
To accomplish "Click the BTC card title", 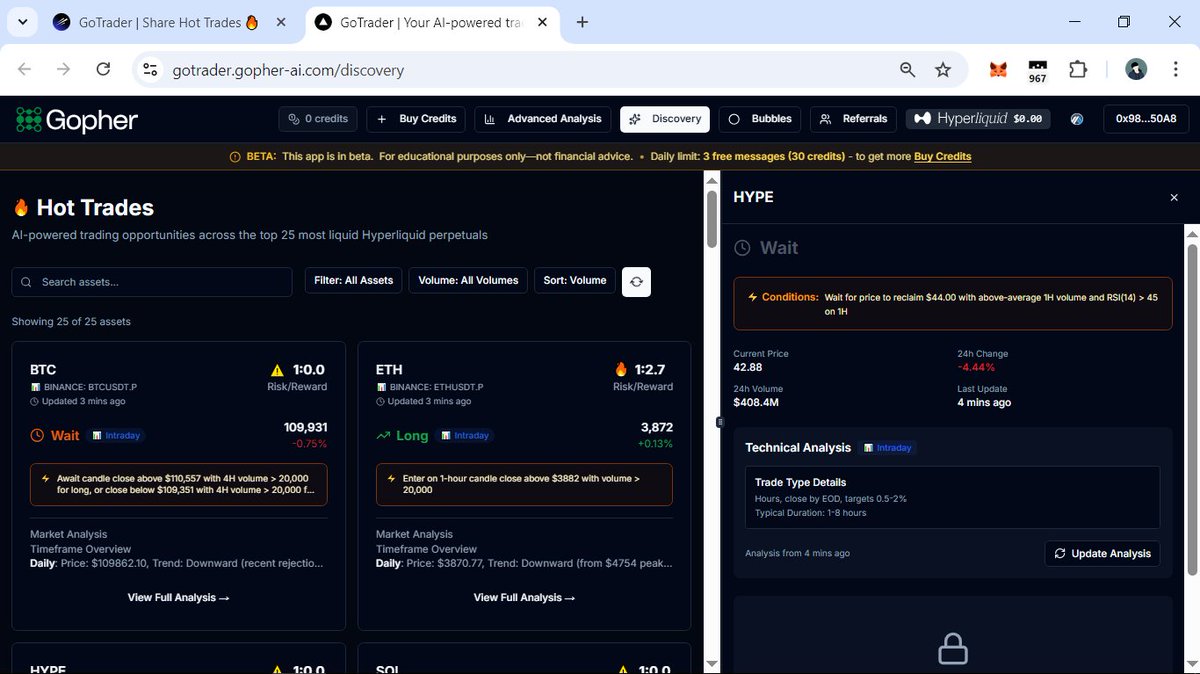I will click(43, 369).
